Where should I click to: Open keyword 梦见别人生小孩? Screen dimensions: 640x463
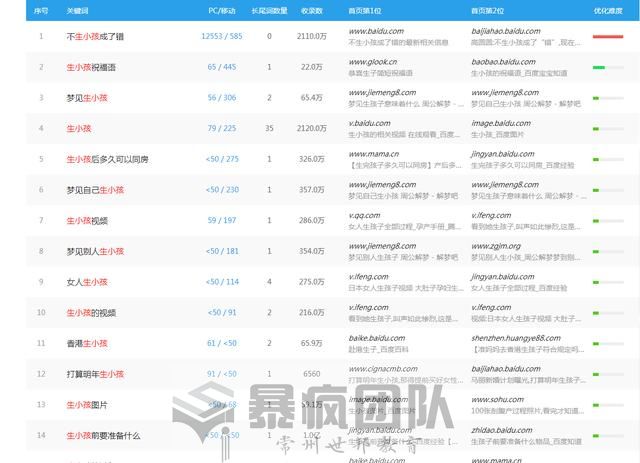[95, 251]
